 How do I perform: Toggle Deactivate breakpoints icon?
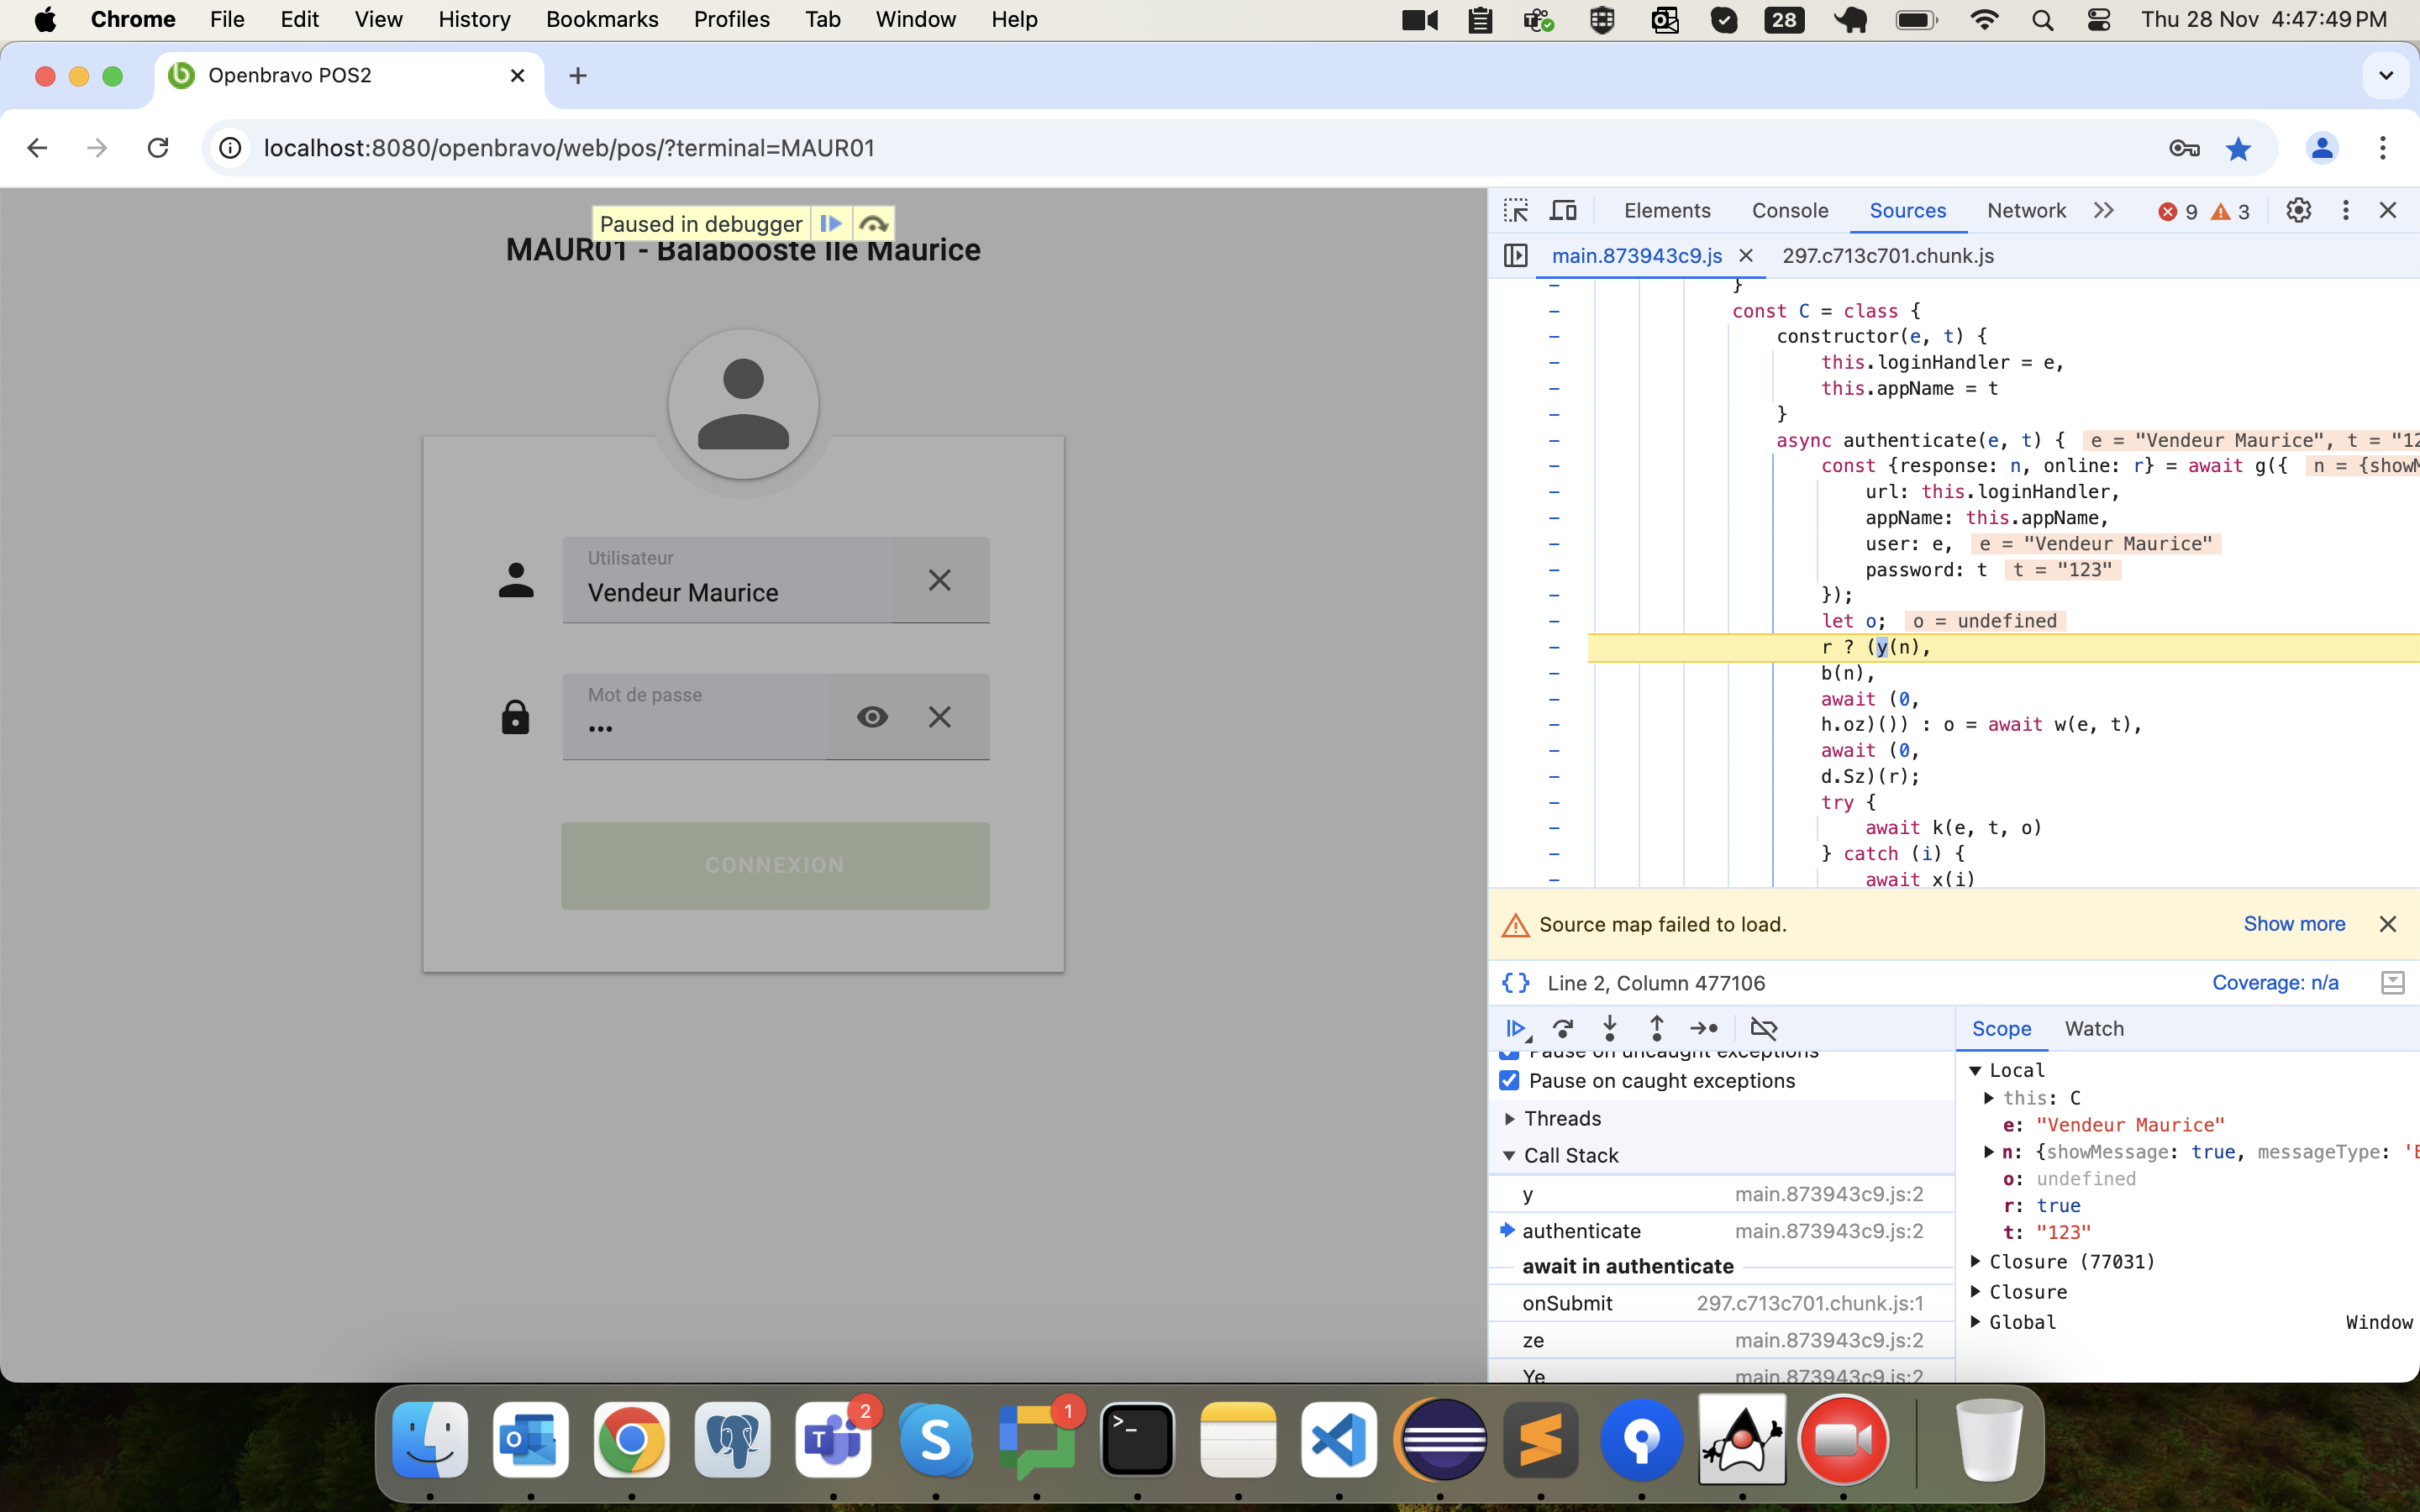1764,1028
